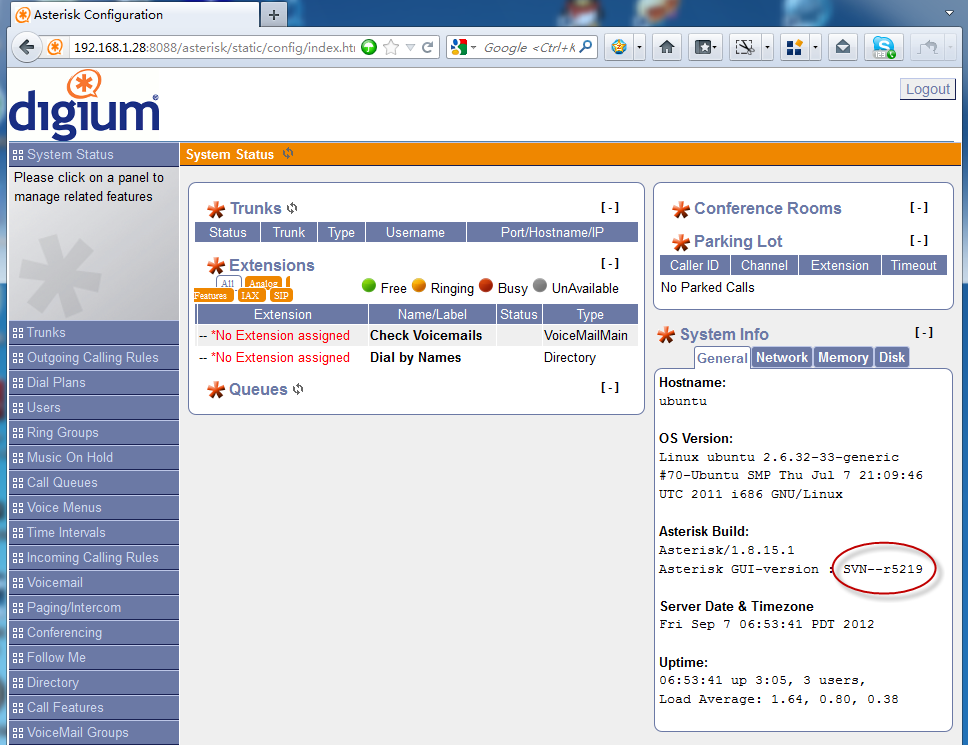Open Music On Hold in the sidebar

[94, 457]
